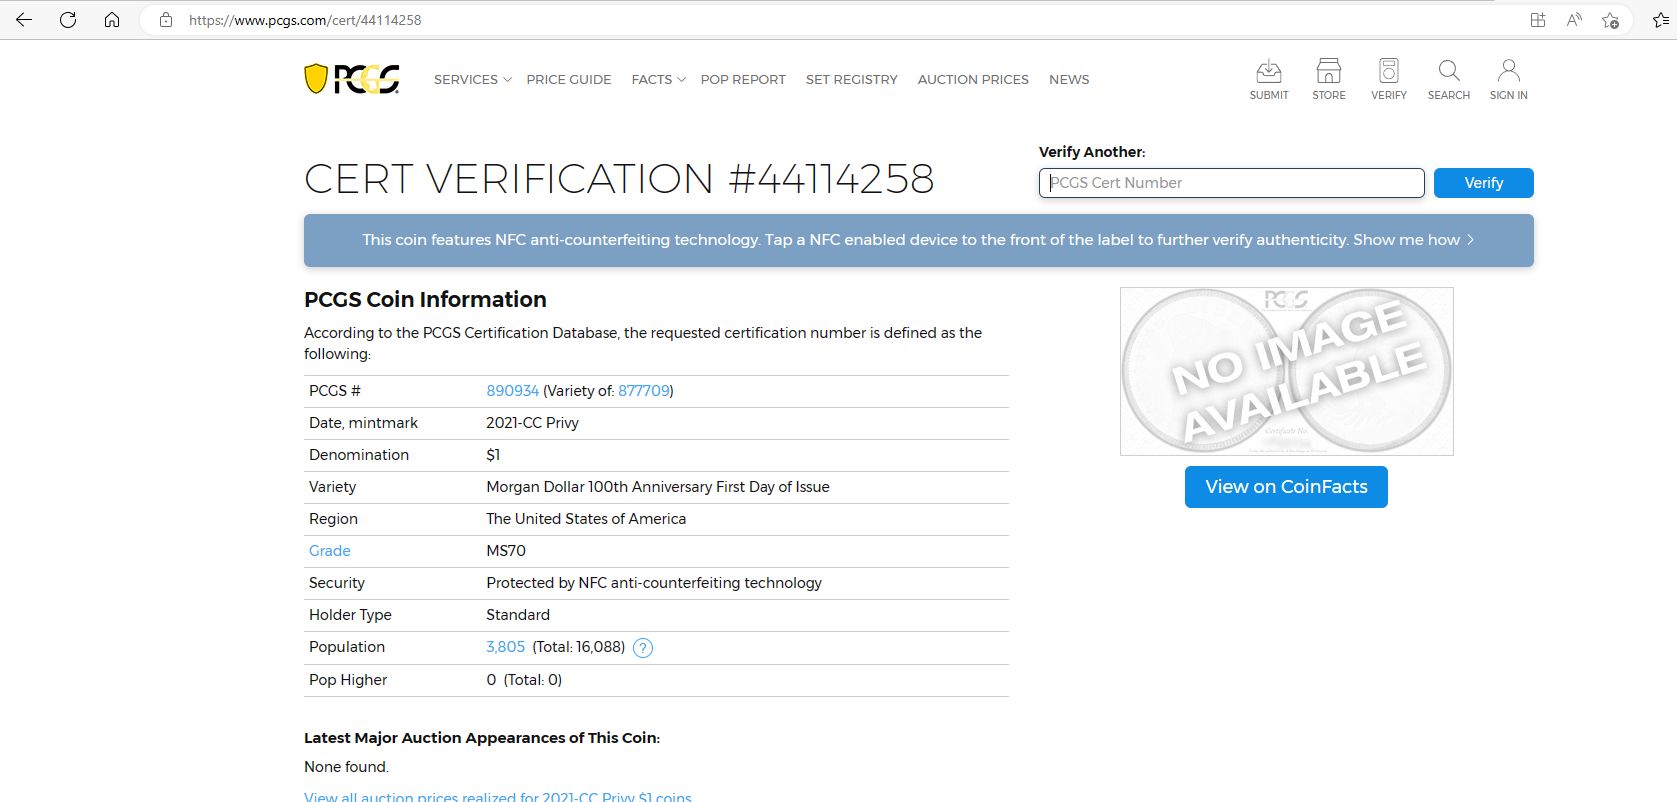
Task: Click the blue Verify button
Action: coord(1484,183)
